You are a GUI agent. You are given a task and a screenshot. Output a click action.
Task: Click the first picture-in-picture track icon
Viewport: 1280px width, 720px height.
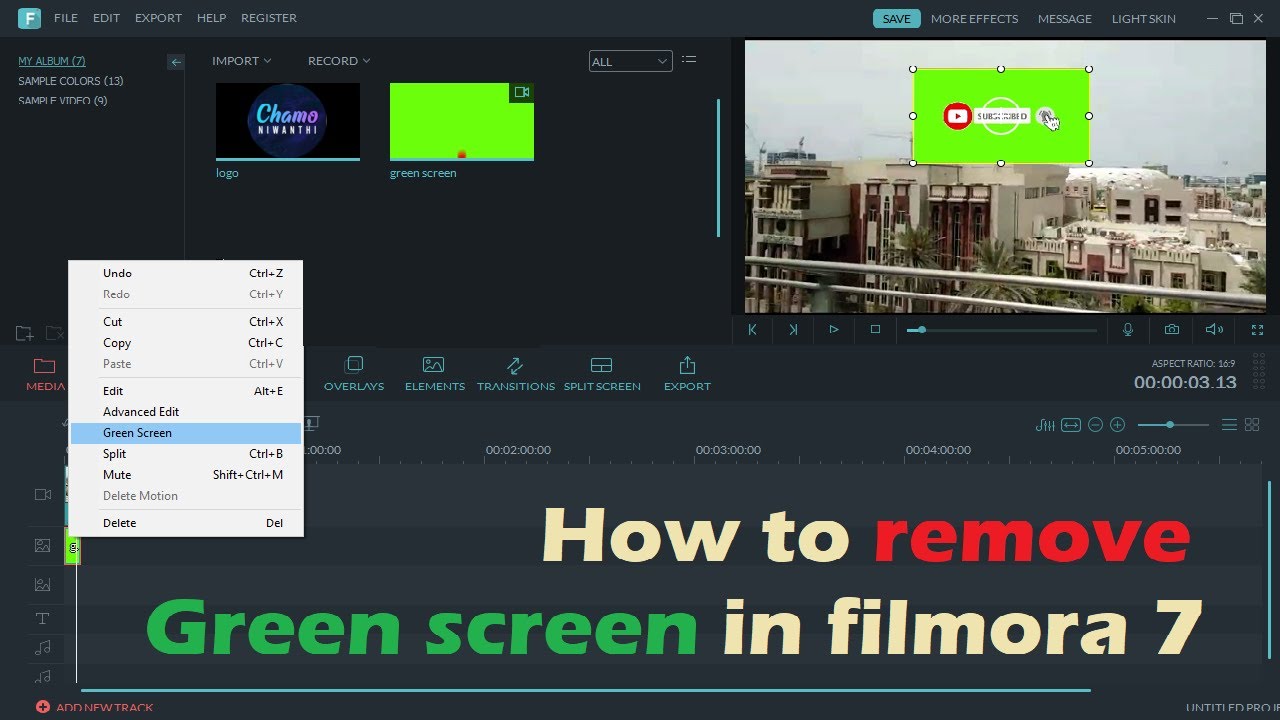click(42, 546)
